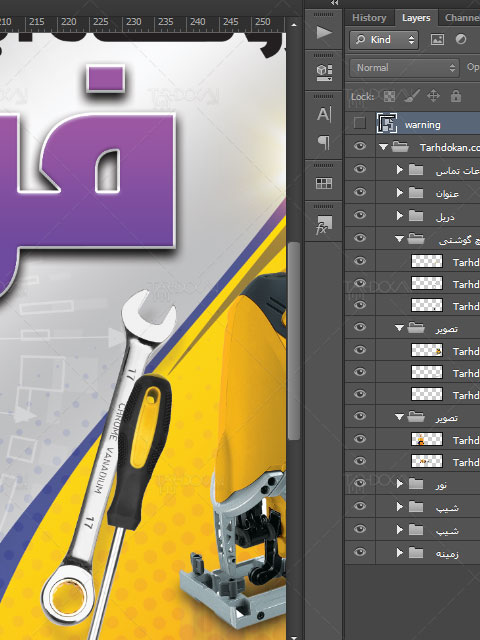480x640 pixels.
Task: Expand the عات تماس group
Action: [400, 169]
